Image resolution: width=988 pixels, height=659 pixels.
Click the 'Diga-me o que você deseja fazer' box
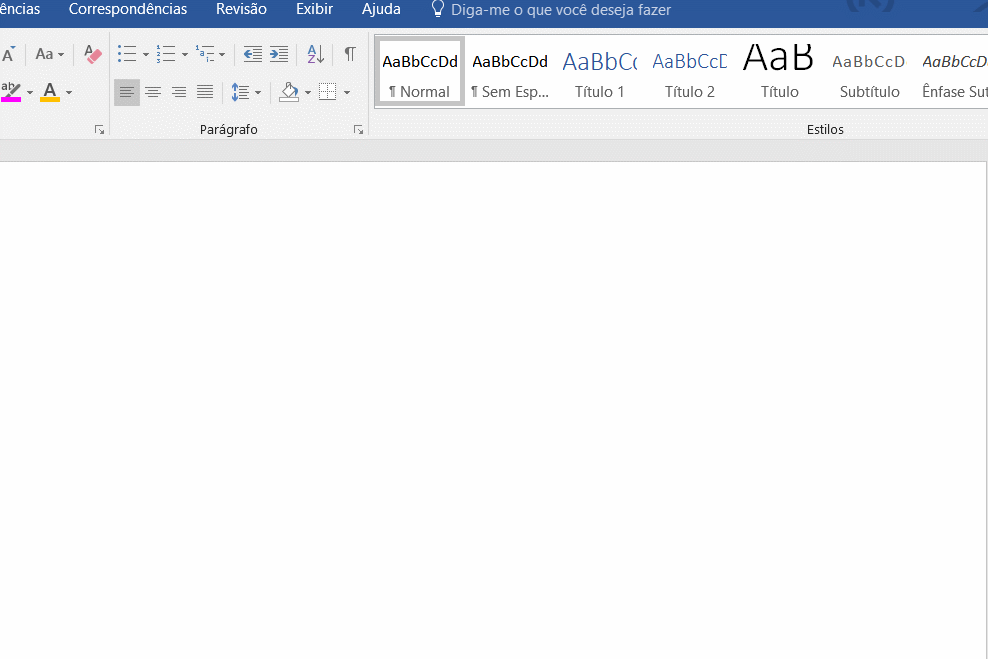coord(560,10)
